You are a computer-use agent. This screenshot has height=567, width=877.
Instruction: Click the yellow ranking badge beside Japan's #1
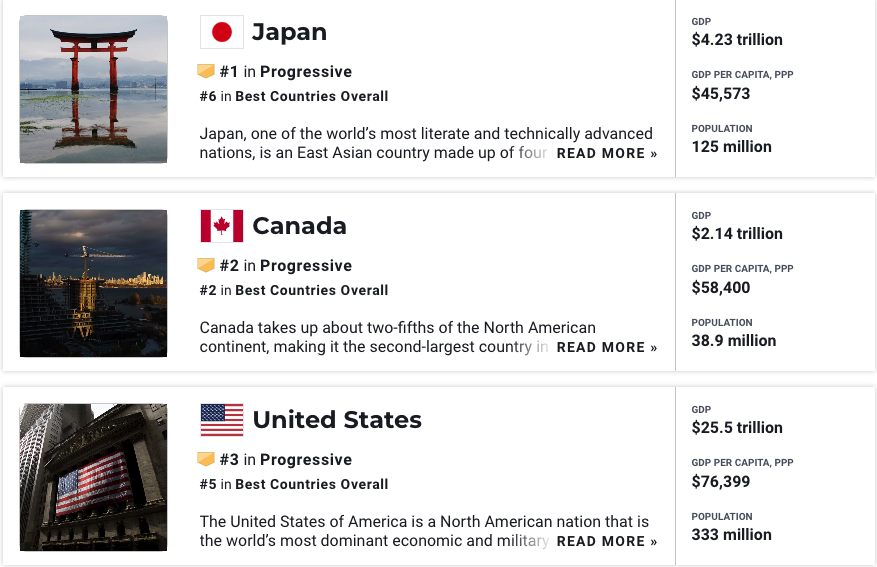[x=206, y=71]
